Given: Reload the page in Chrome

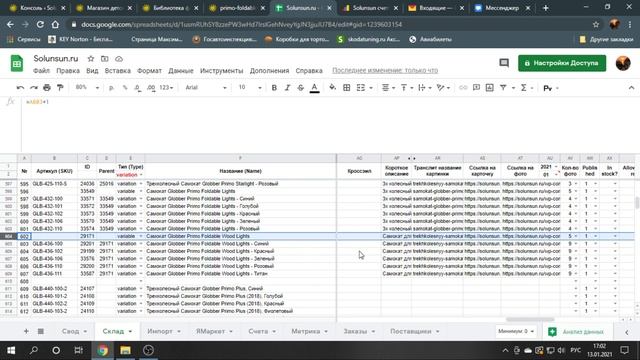Looking at the screenshot, I should [x=40, y=24].
